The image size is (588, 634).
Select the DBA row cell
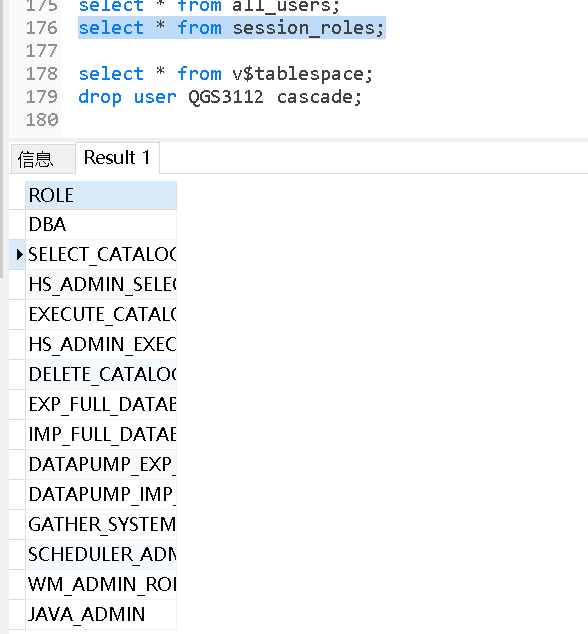(x=101, y=224)
